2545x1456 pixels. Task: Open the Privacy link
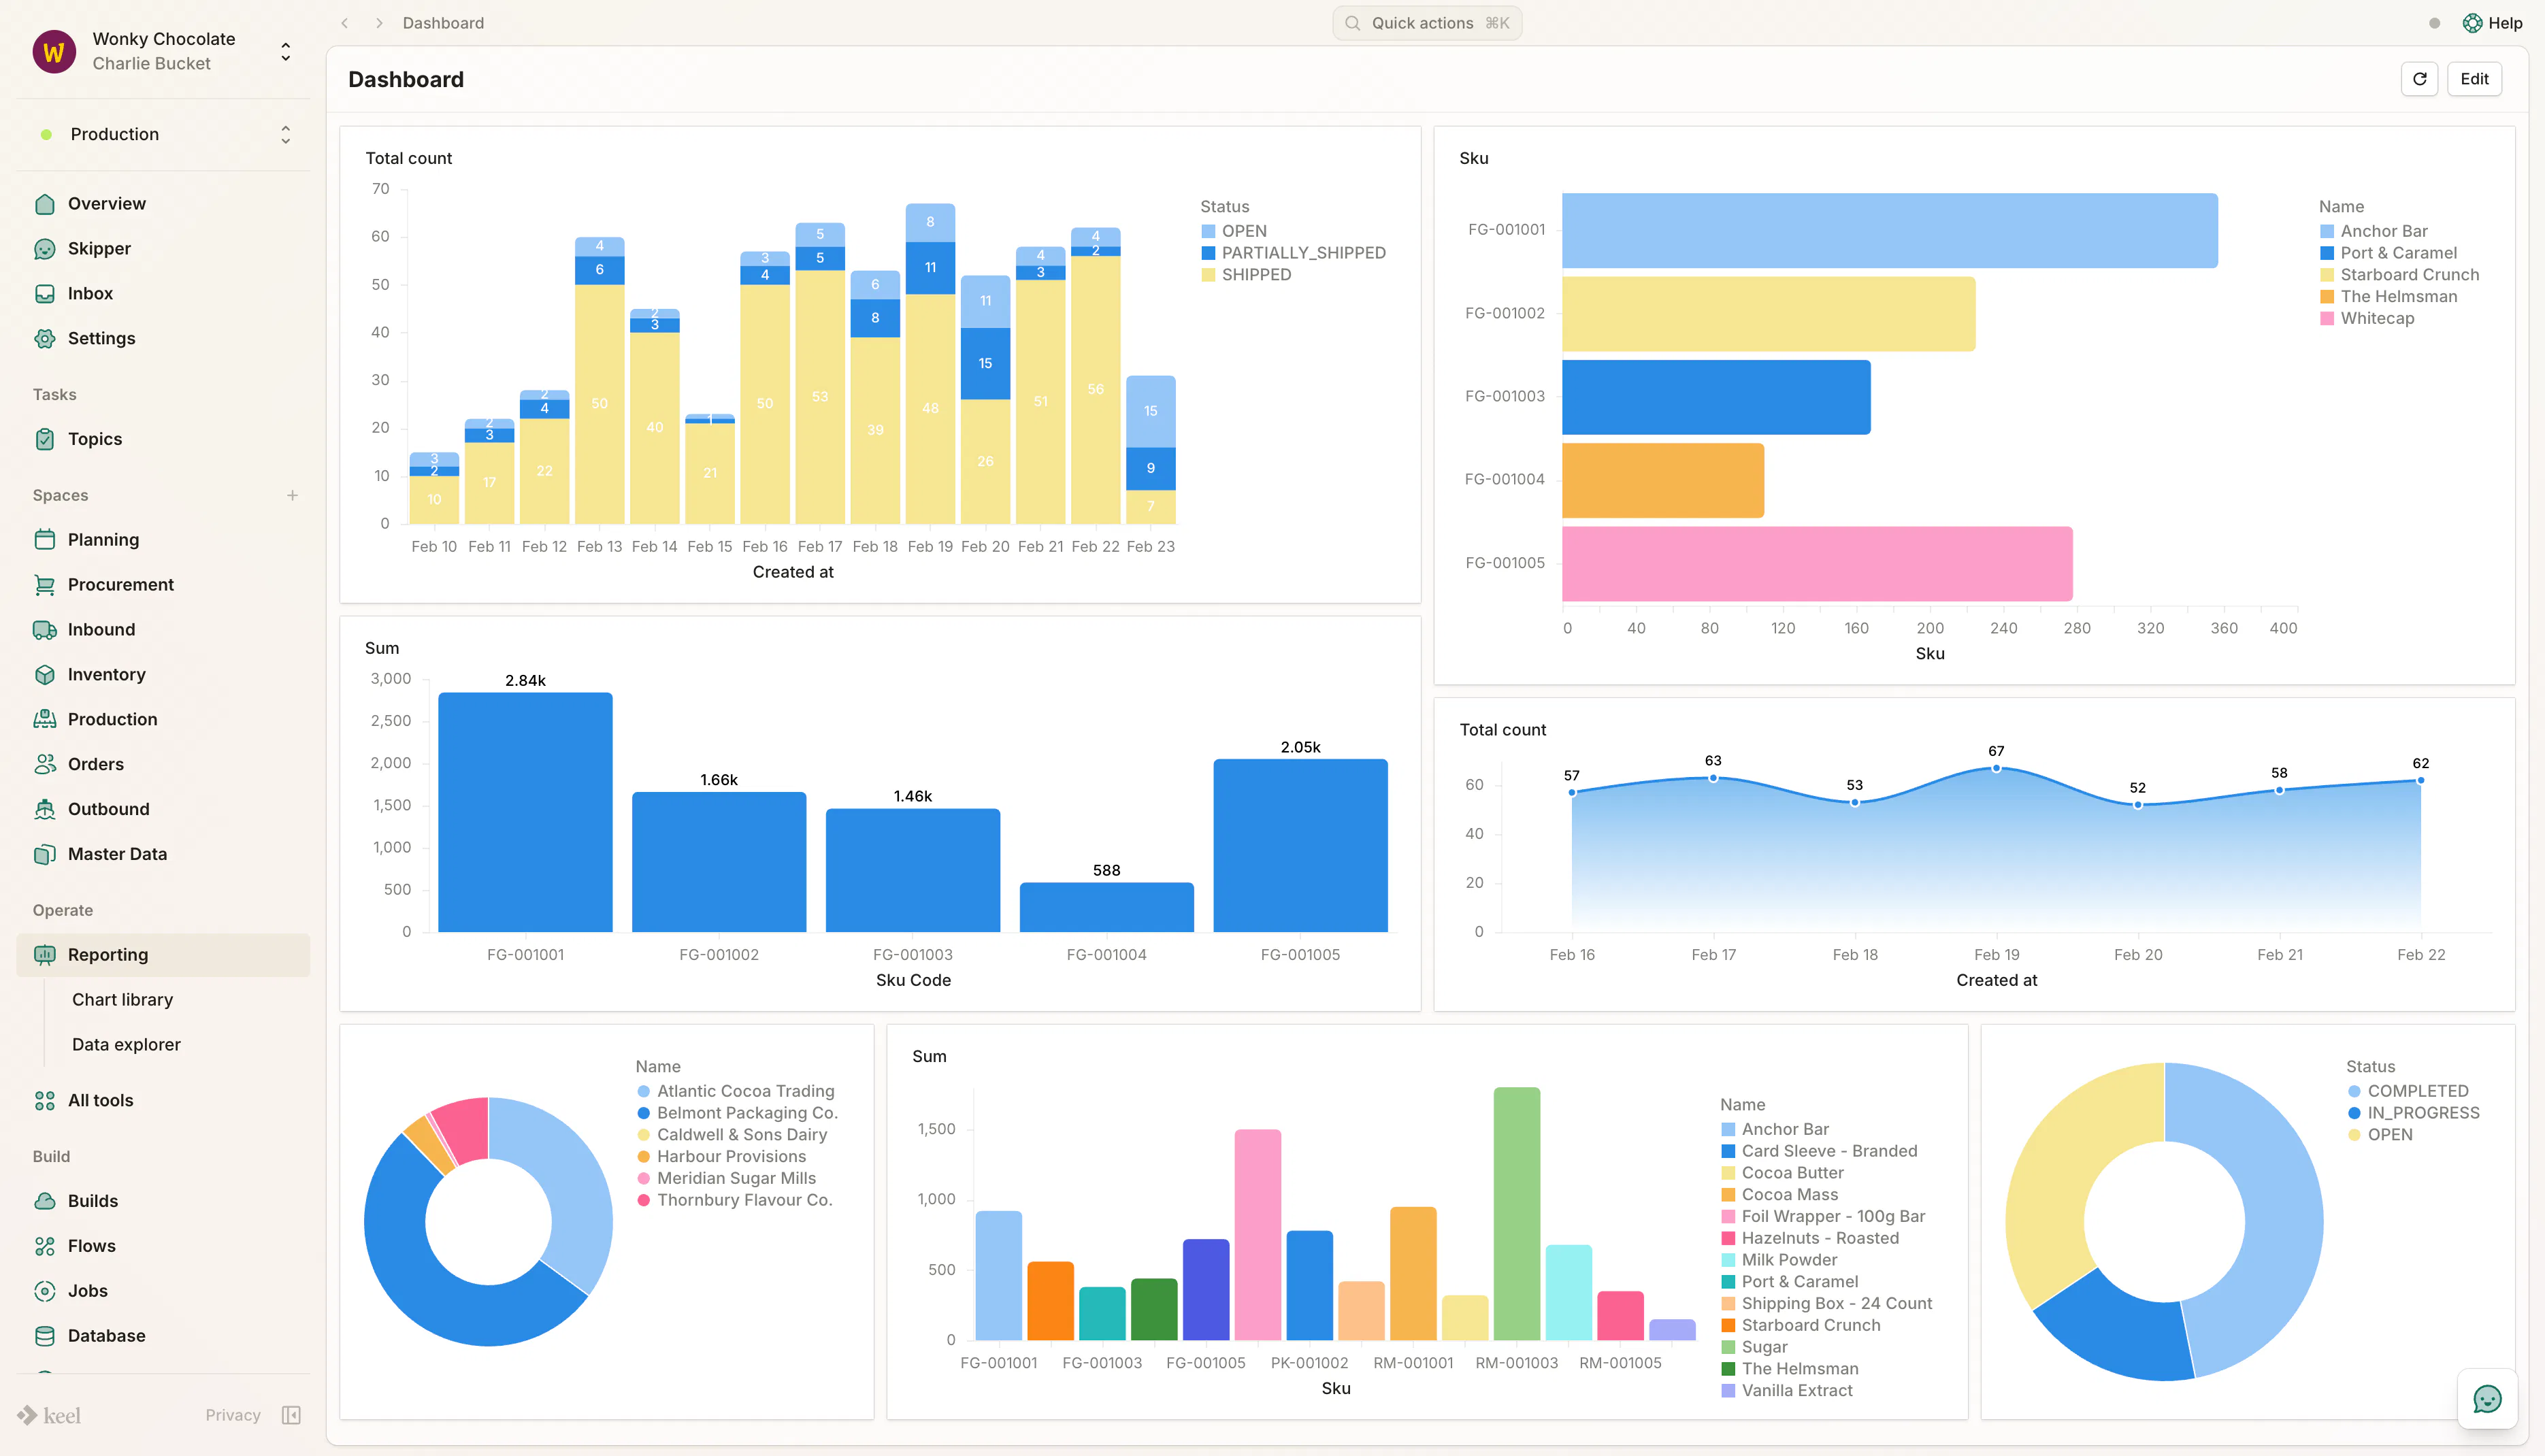coord(232,1414)
